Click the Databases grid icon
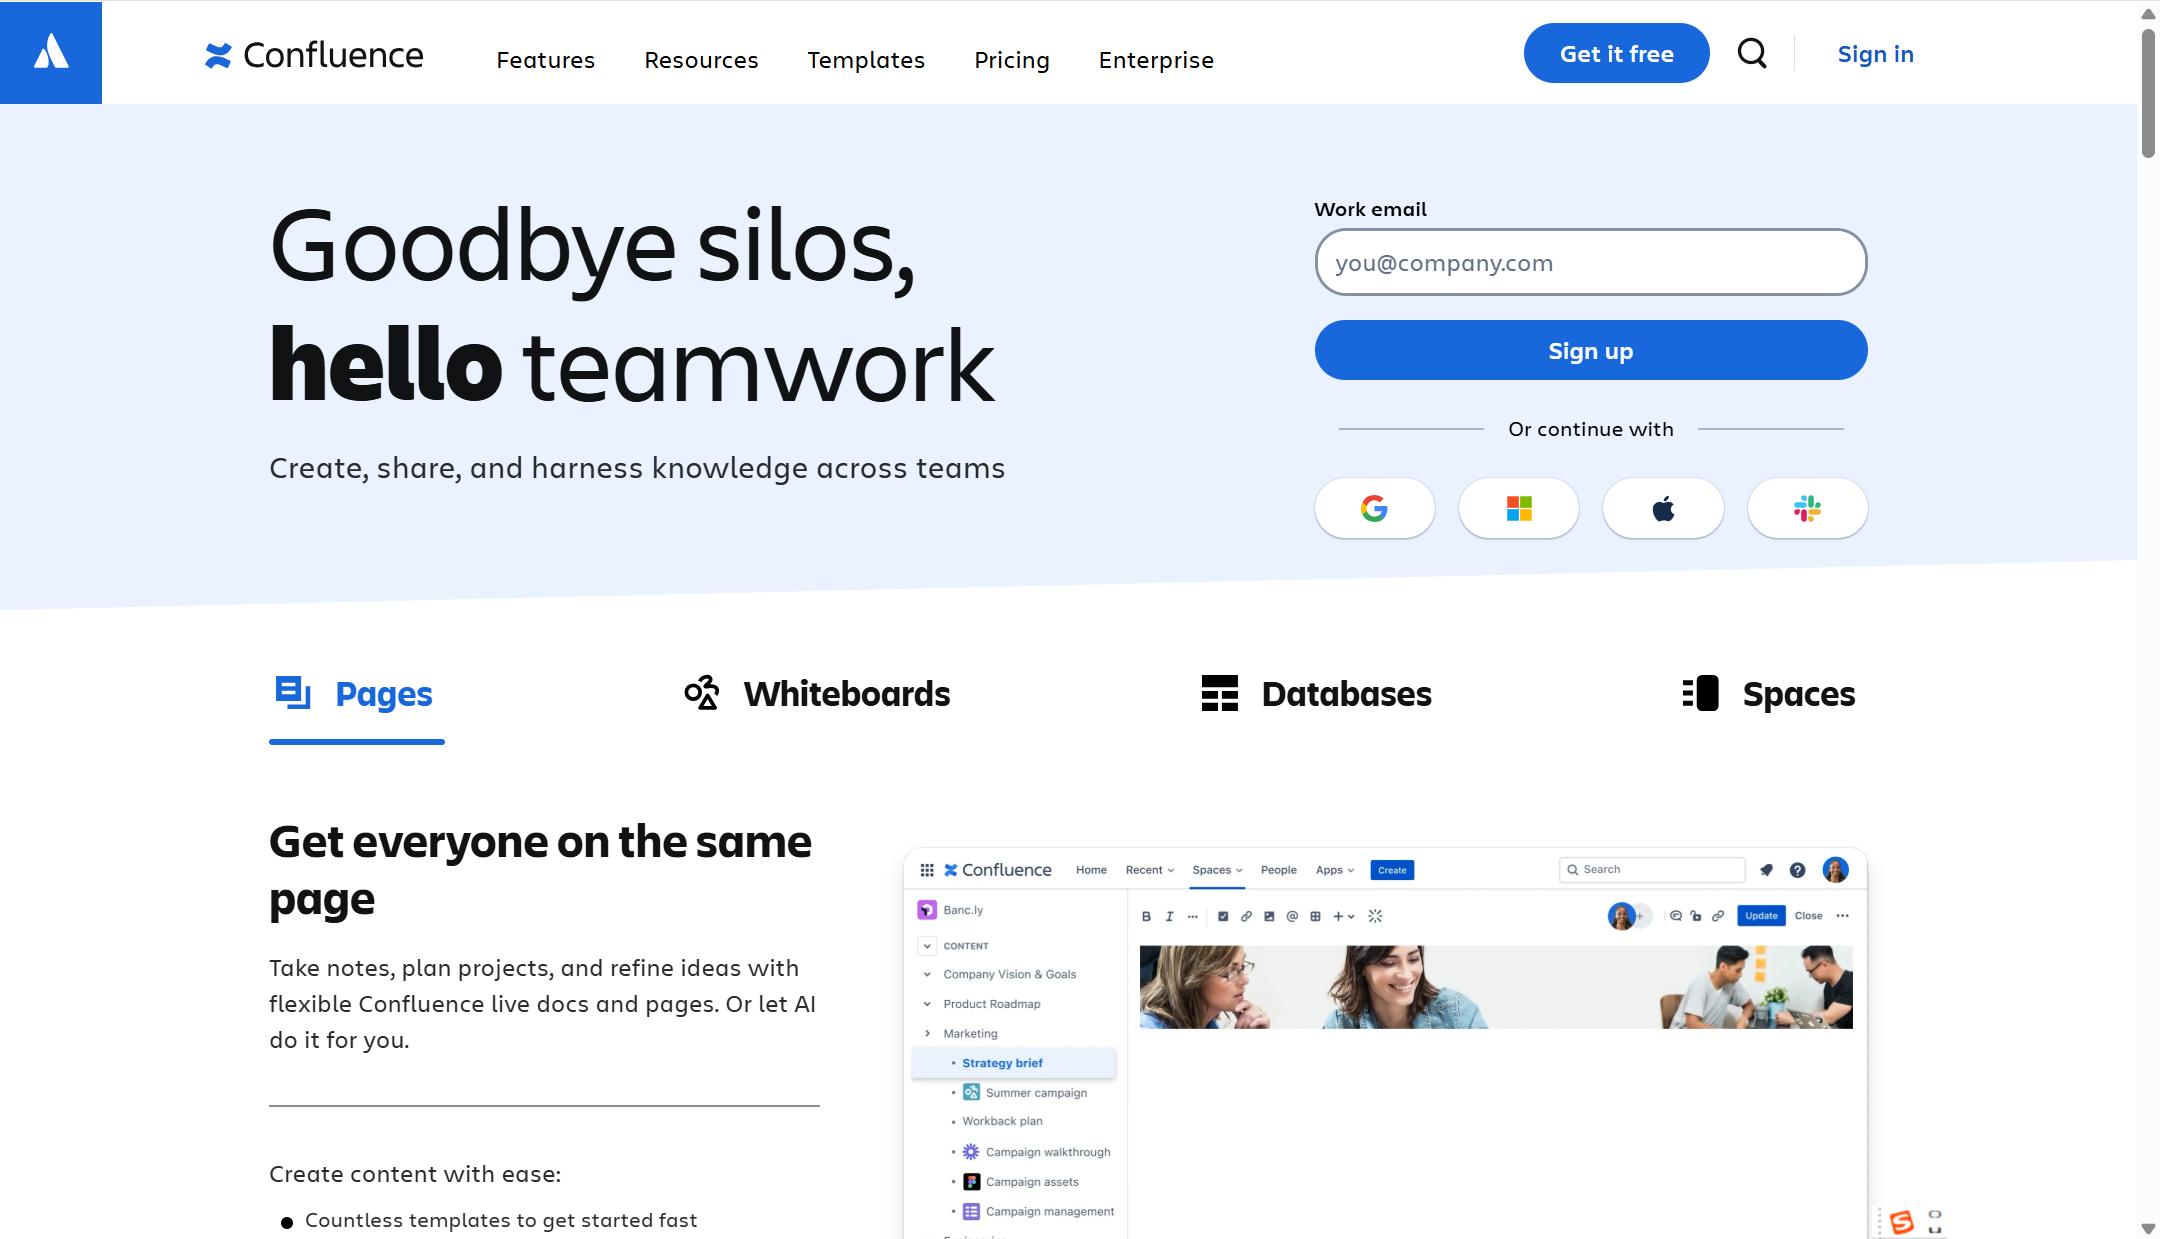The image size is (2160, 1239). 1219,693
